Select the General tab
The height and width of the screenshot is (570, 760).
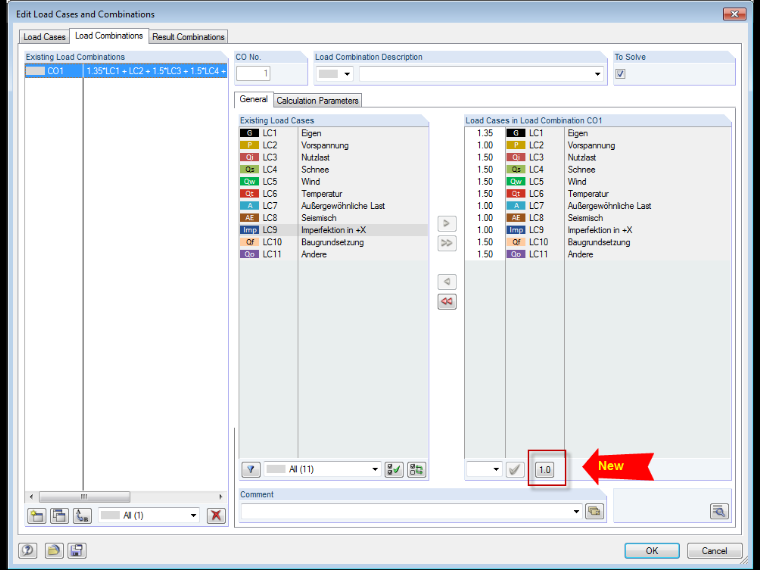click(253, 99)
